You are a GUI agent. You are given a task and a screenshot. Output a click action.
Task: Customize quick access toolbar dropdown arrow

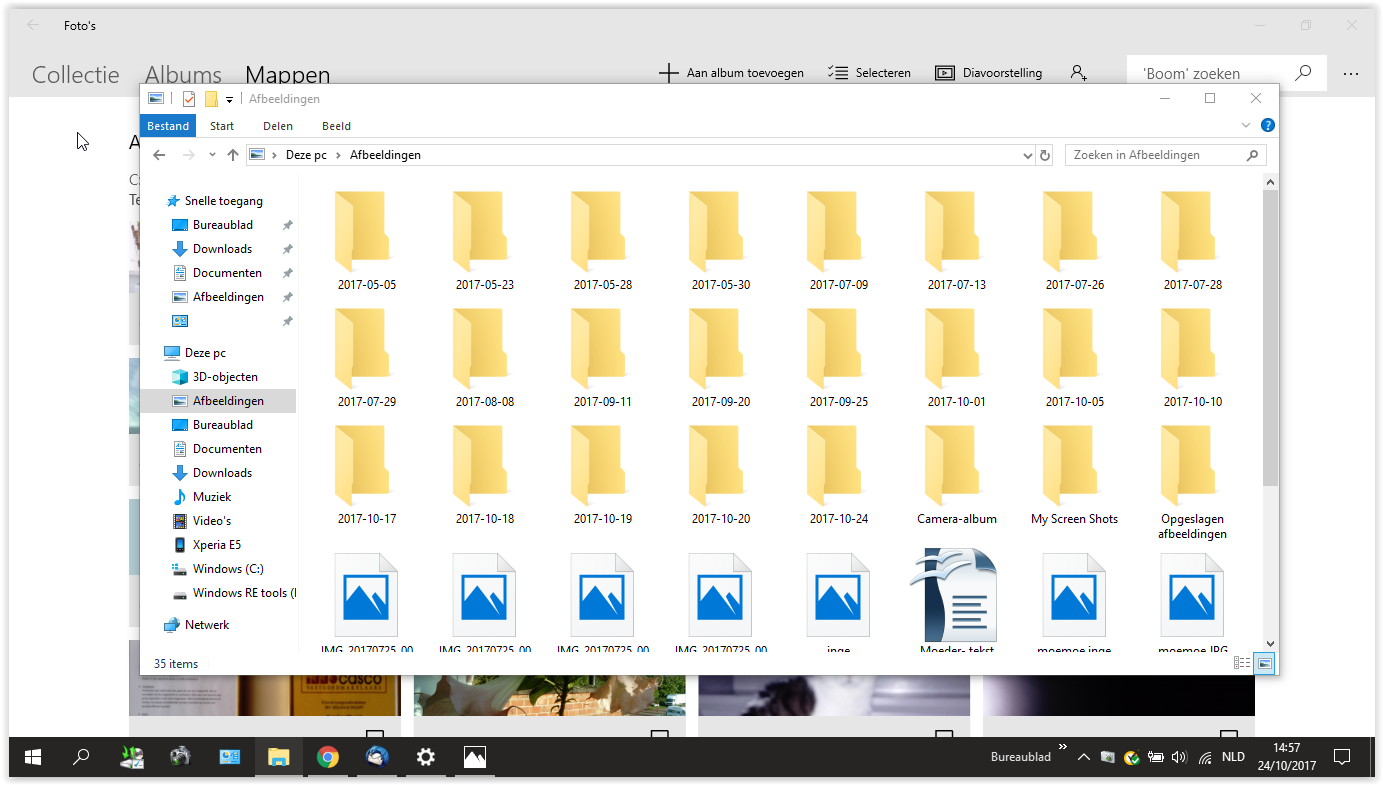[229, 99]
